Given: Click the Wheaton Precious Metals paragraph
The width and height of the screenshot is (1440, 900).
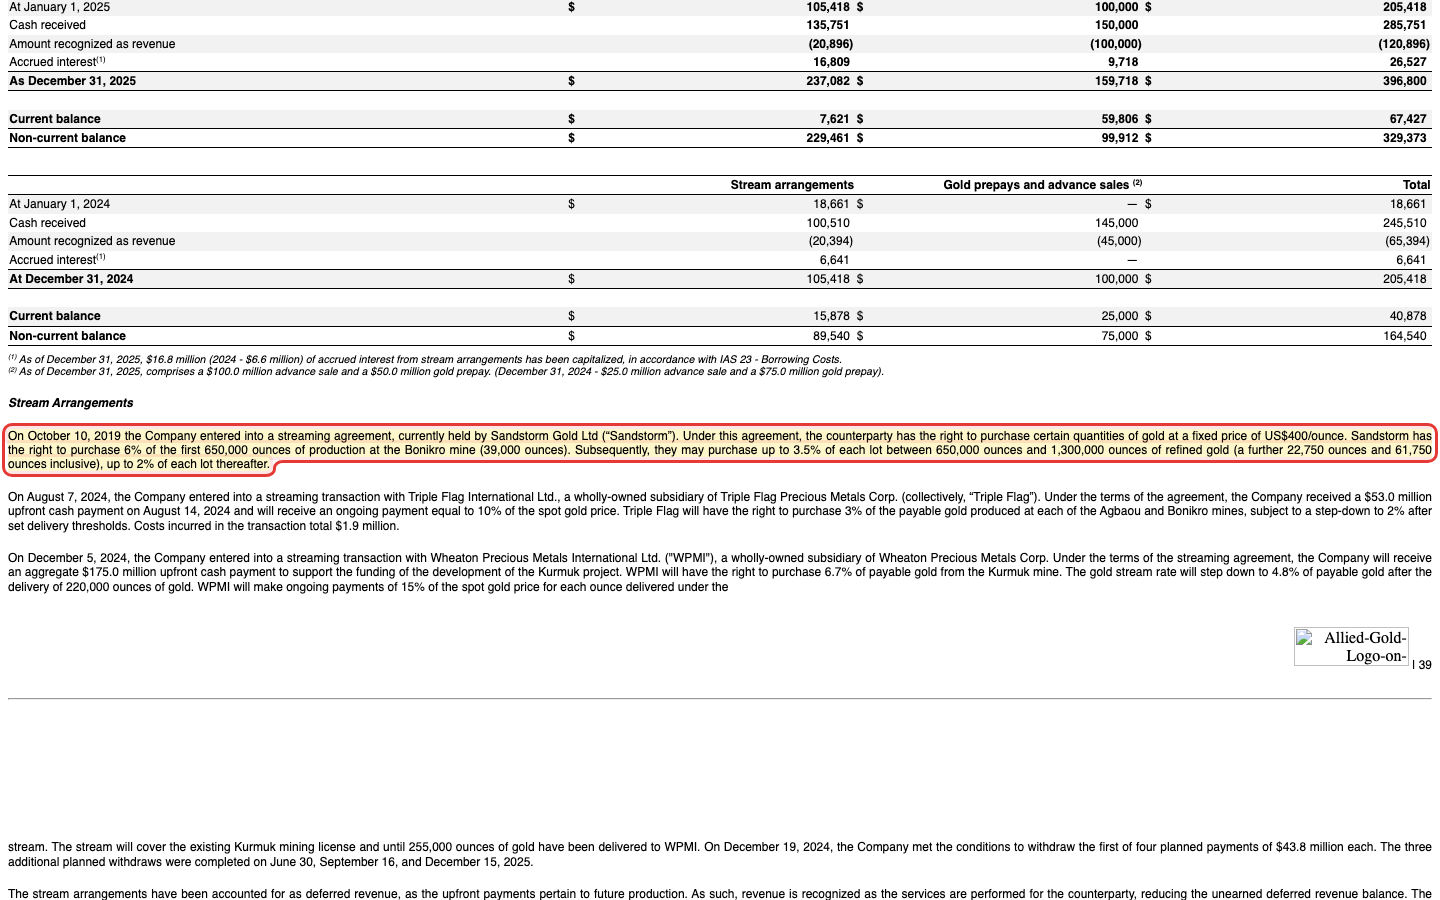Looking at the screenshot, I should coord(720,572).
